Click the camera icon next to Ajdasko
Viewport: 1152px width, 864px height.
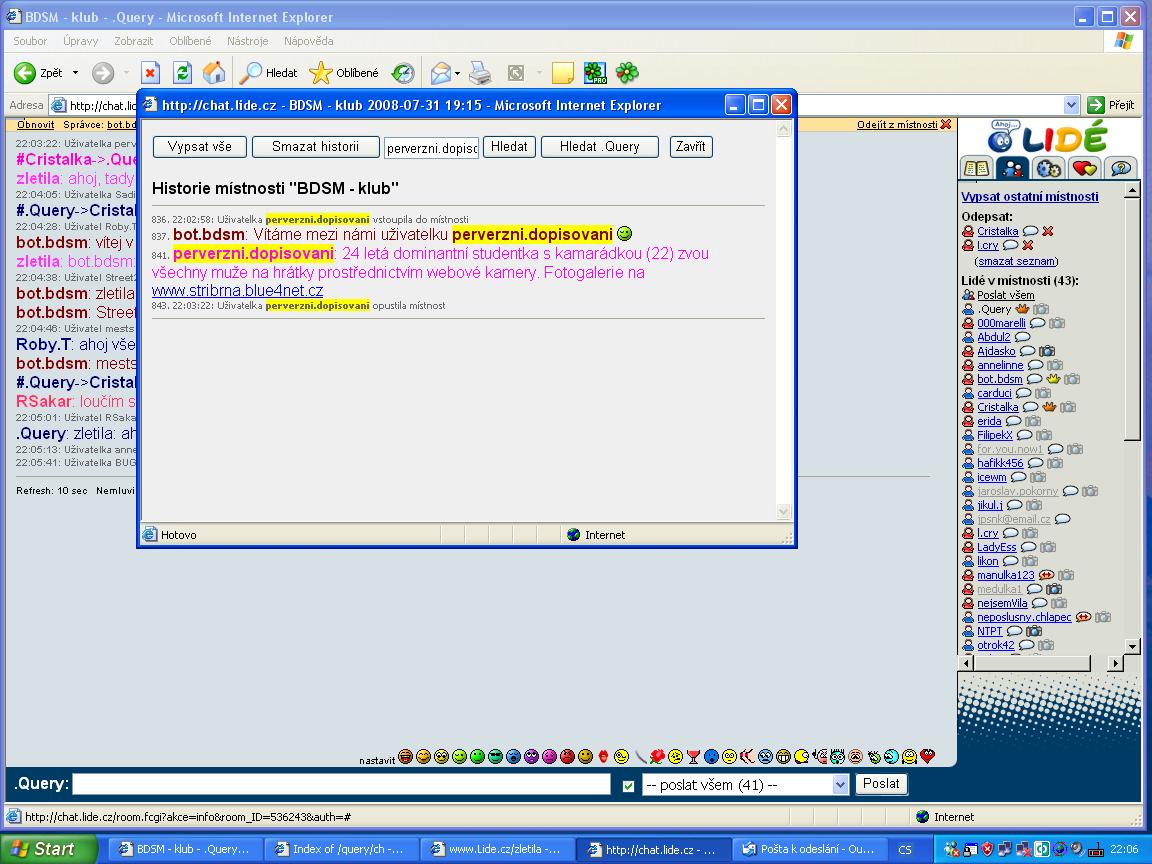click(x=1047, y=351)
